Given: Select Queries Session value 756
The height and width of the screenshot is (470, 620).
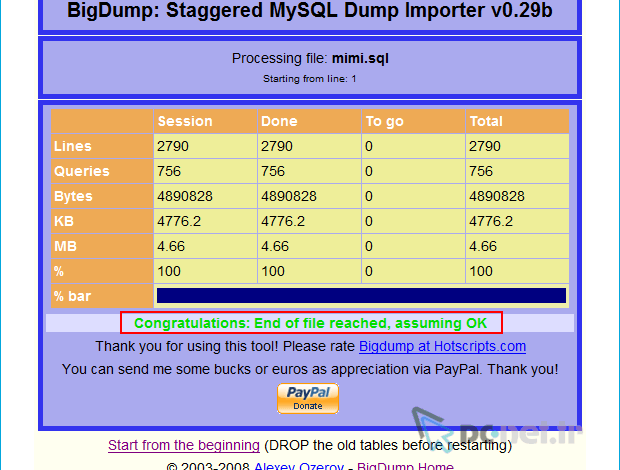Looking at the screenshot, I should click(169, 171).
